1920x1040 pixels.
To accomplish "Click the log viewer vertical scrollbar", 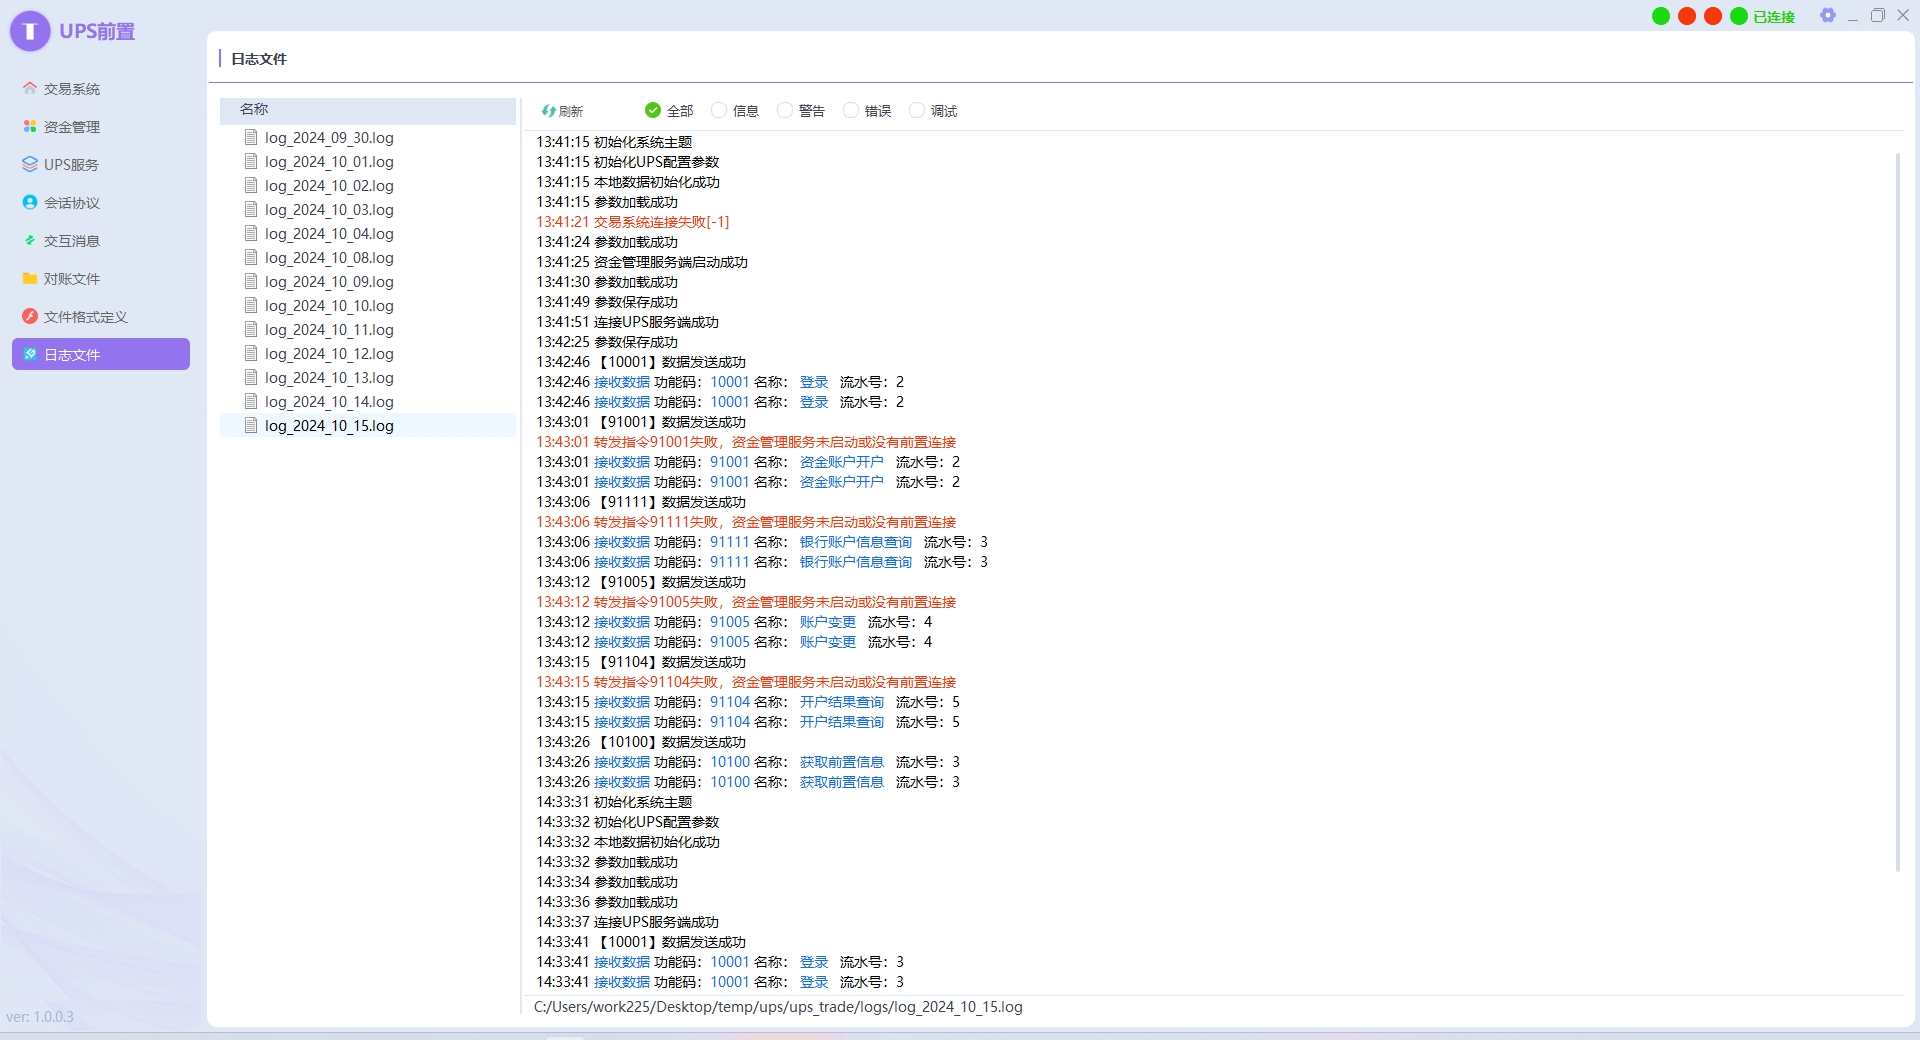I will 1897,512.
